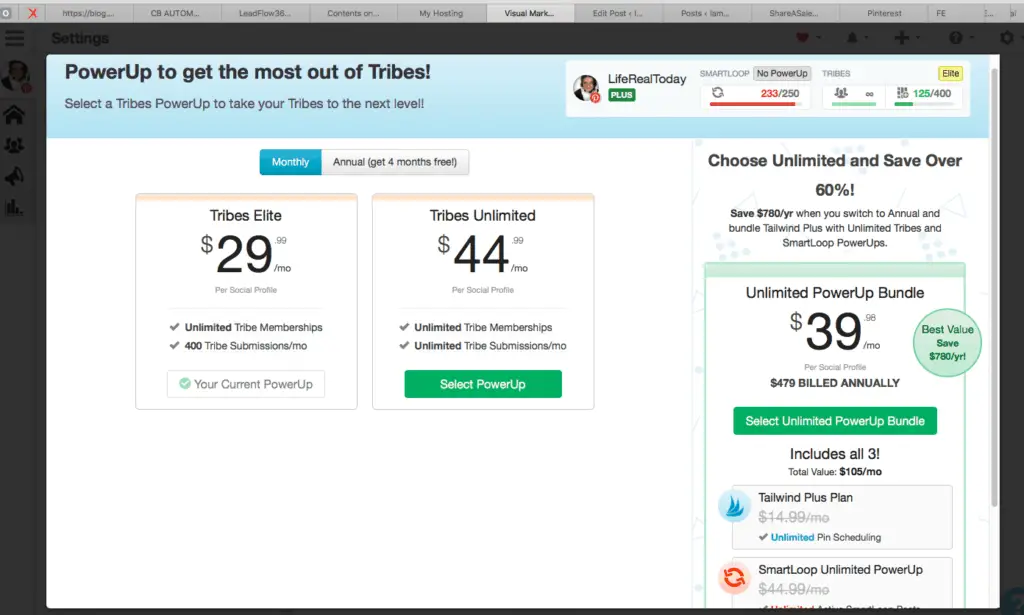This screenshot has height=615, width=1024.
Task: Click the 400 Tribe Submissions/mo feature
Action: [246, 346]
